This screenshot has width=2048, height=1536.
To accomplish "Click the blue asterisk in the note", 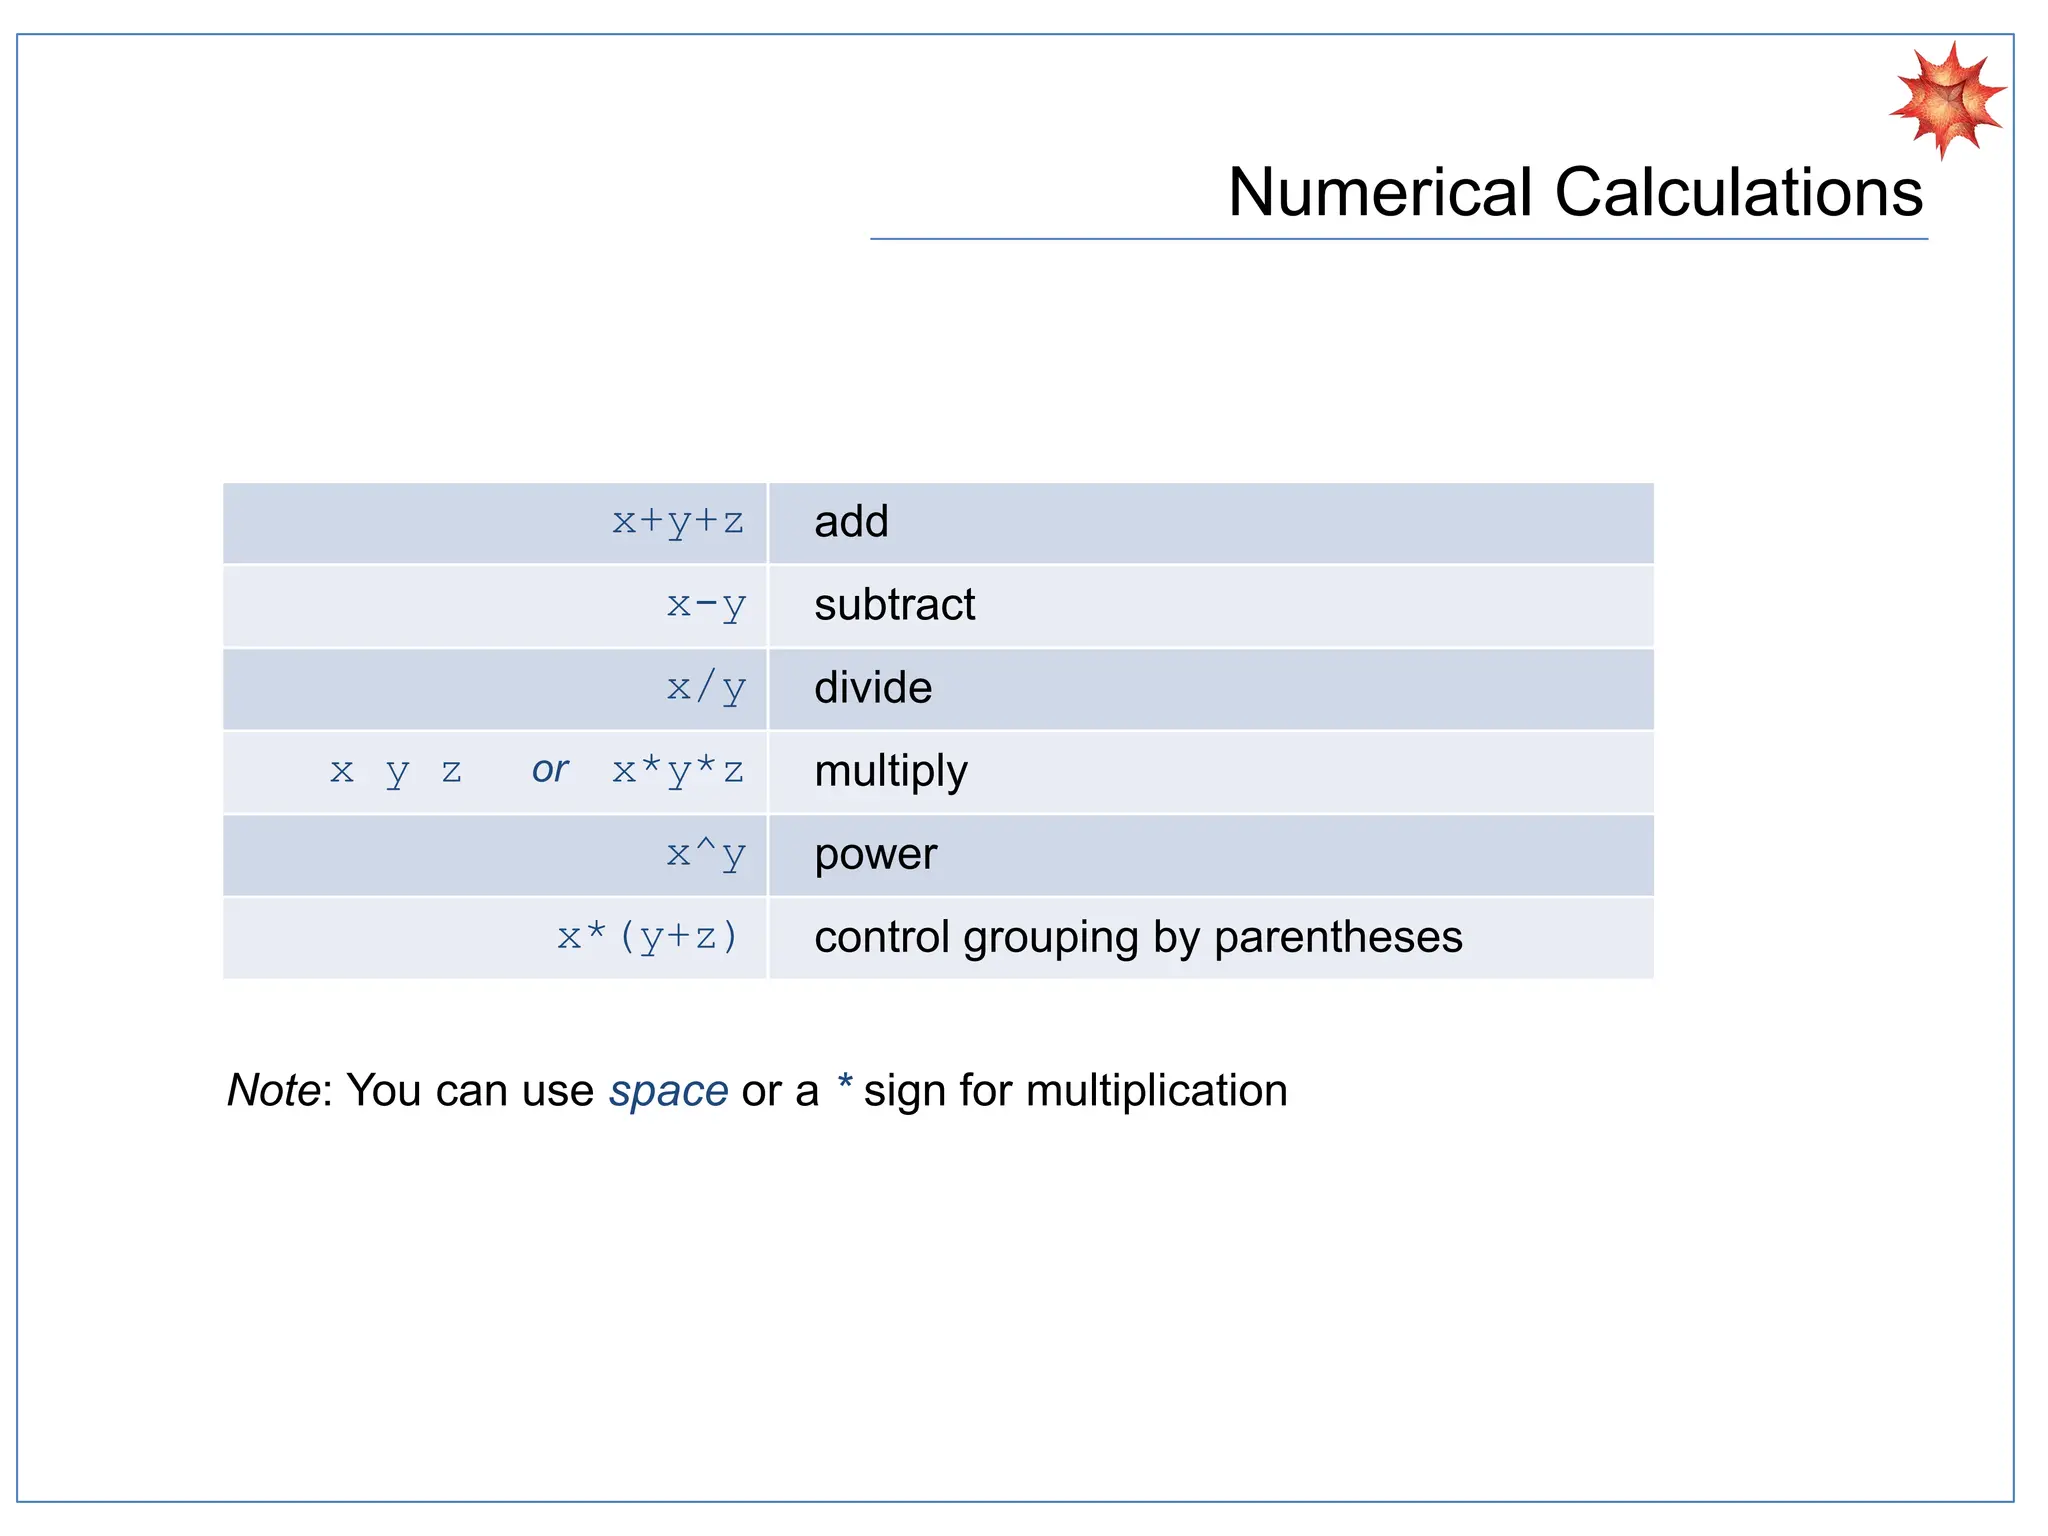I will tap(845, 1083).
